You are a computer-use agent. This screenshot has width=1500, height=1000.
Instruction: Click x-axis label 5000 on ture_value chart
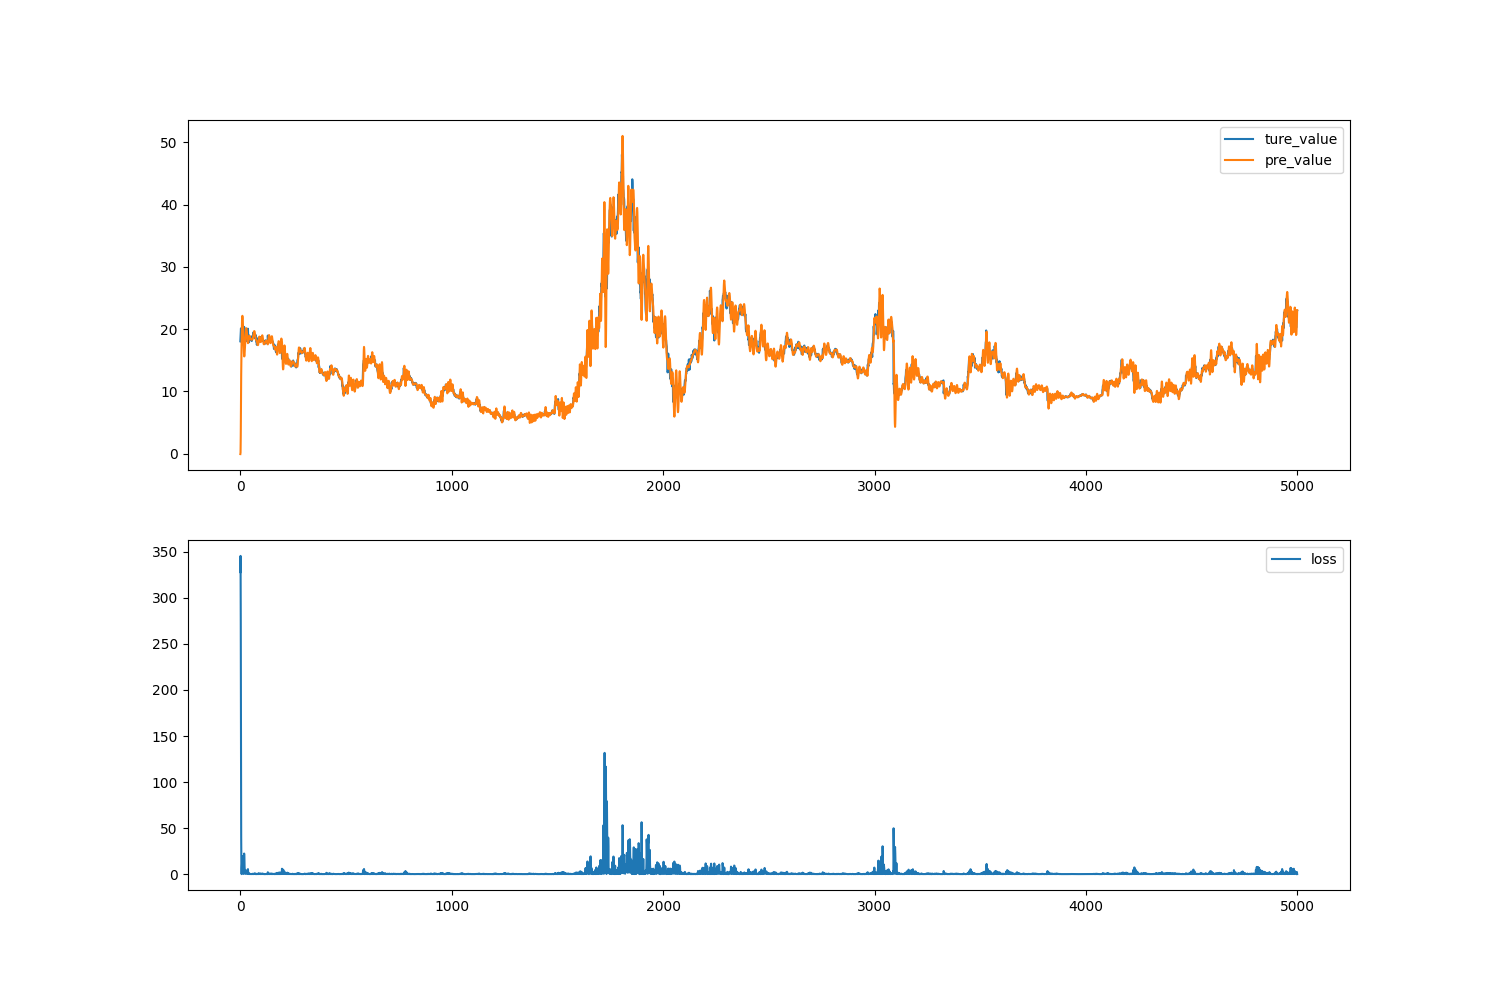(x=1297, y=486)
